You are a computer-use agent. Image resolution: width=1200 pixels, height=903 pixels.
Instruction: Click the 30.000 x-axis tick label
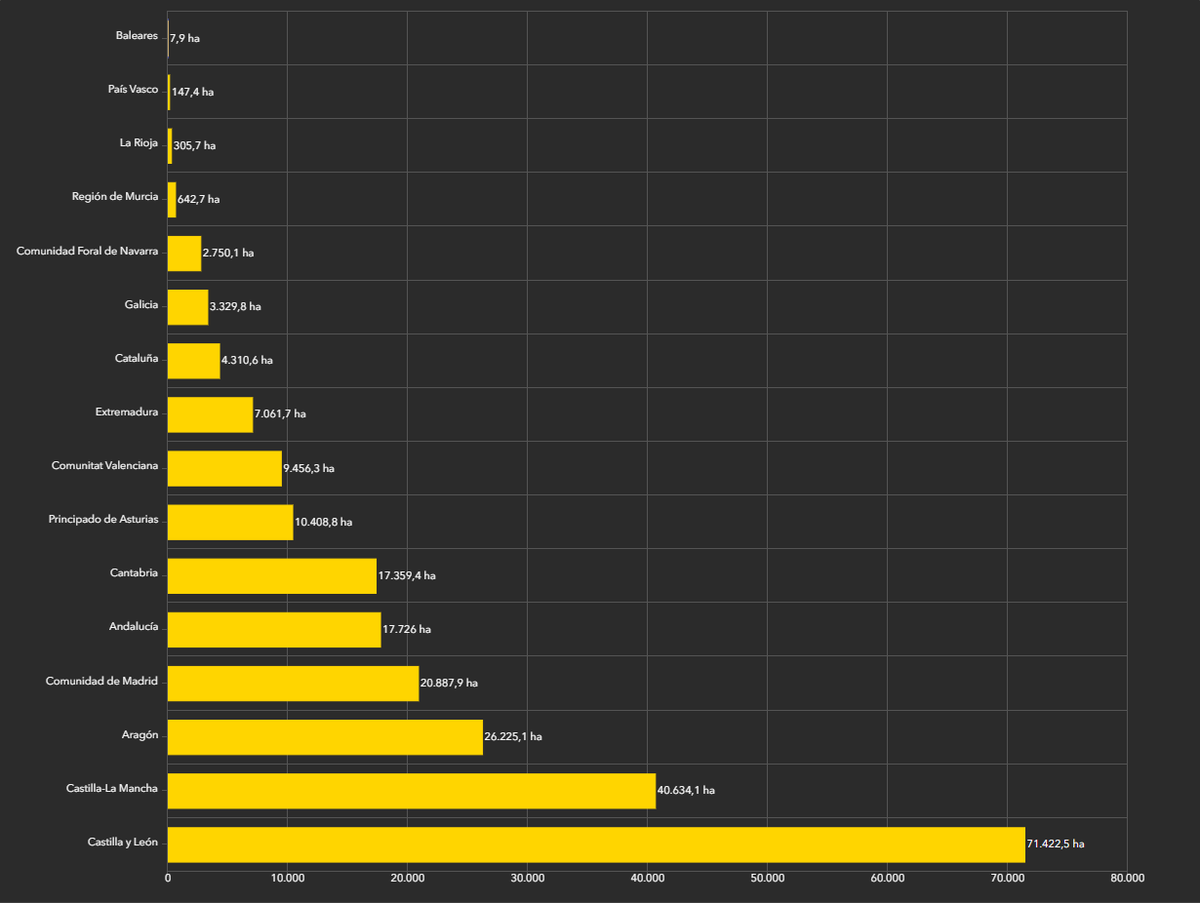527,878
